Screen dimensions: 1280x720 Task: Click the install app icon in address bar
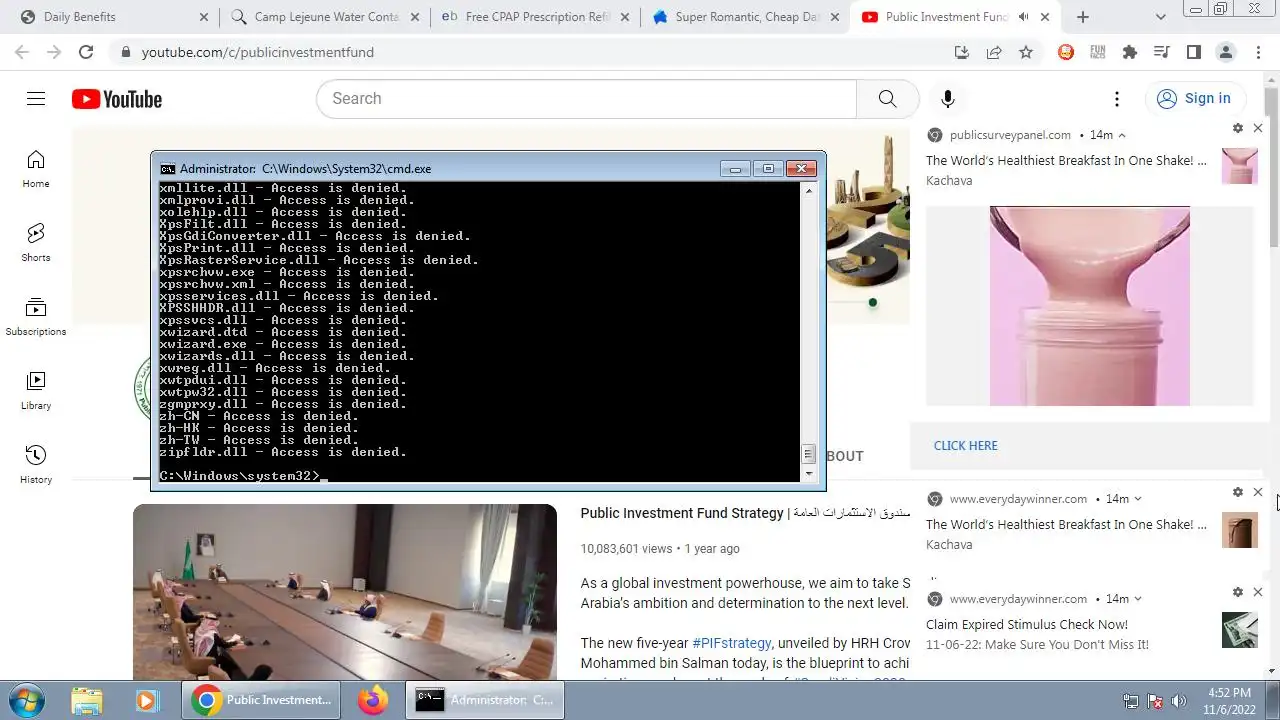pos(962,52)
